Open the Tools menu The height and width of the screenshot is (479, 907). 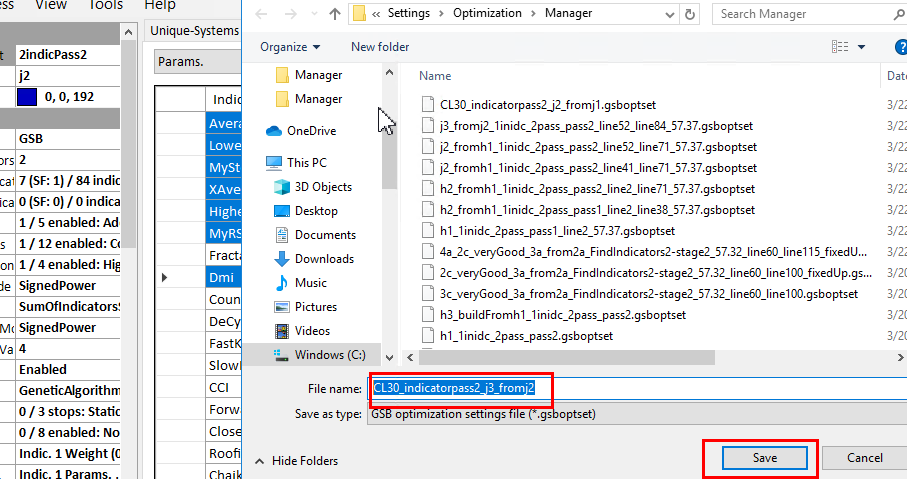point(106,5)
